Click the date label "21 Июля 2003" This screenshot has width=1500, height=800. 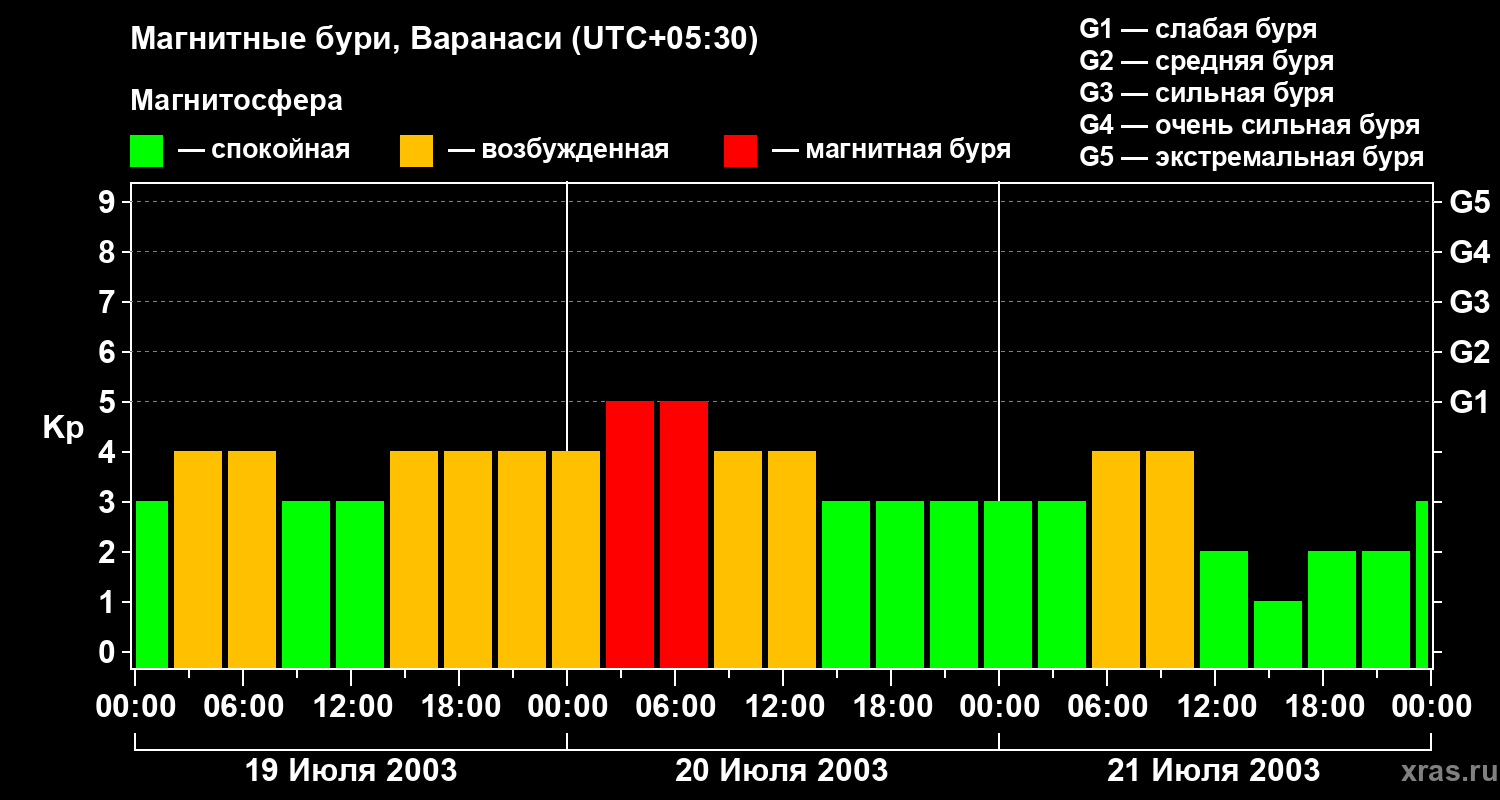1214,771
